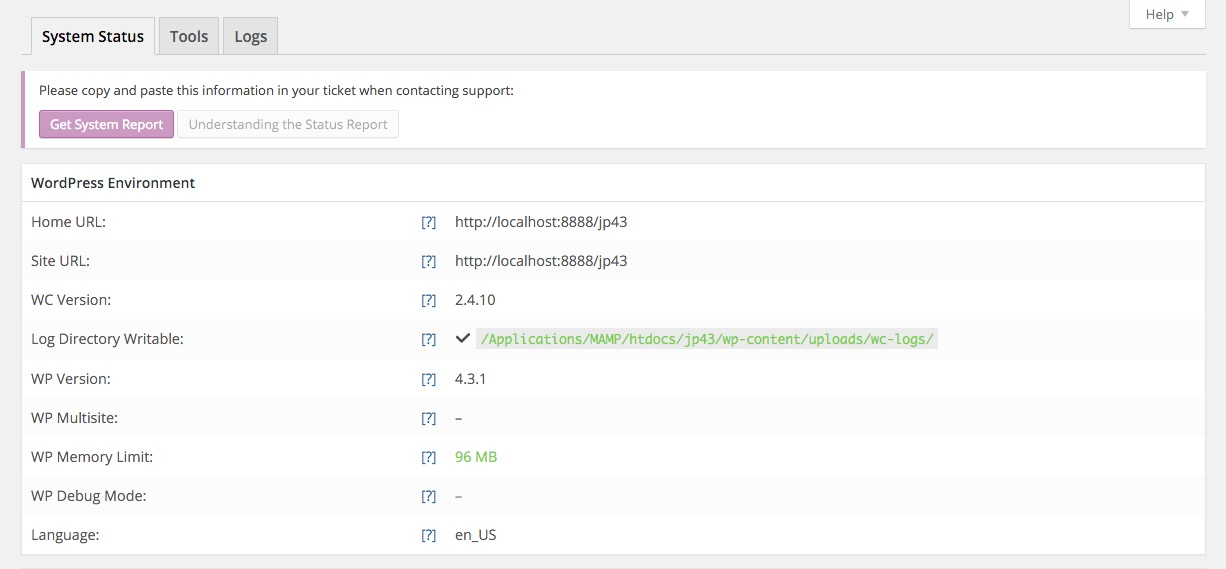Switch to the Tools tab
Viewport: 1226px width, 569px height.
point(189,37)
